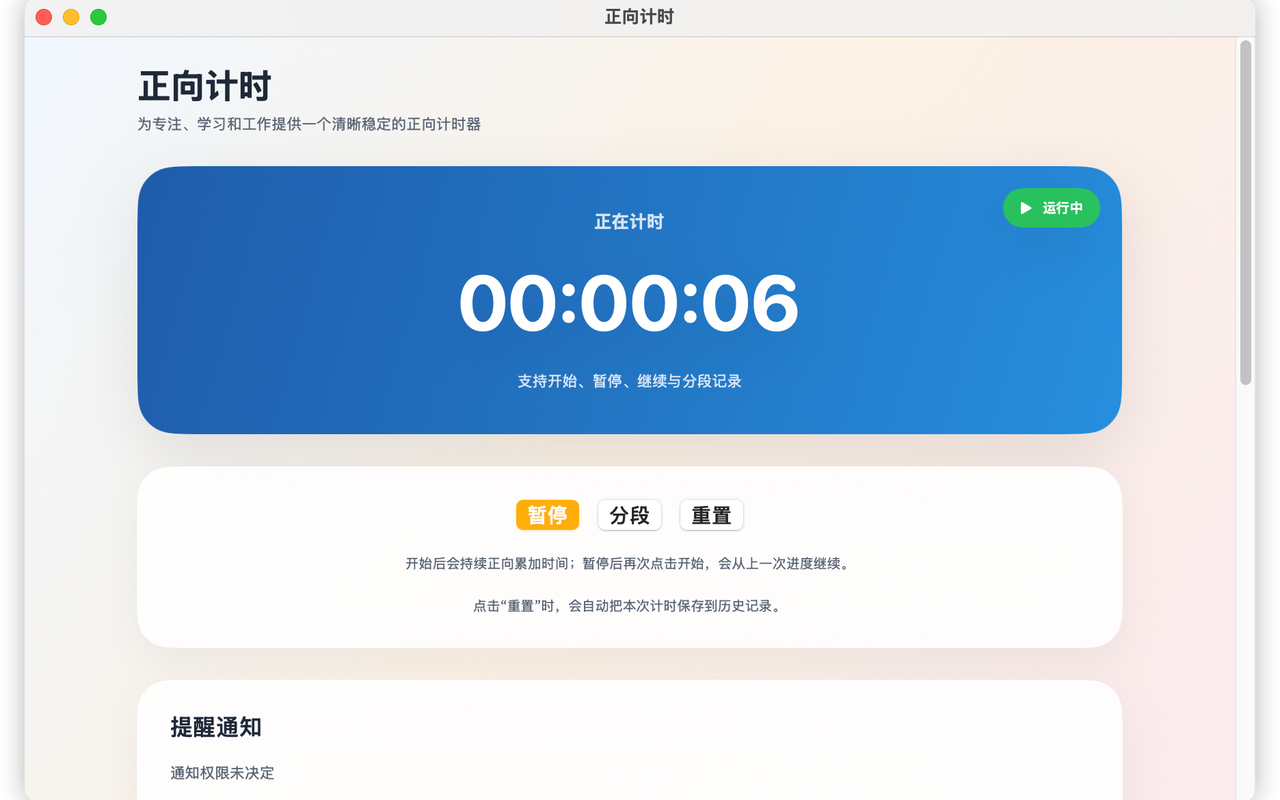Pause the timer with the 暂停 button
1280x800 pixels.
[x=547, y=515]
